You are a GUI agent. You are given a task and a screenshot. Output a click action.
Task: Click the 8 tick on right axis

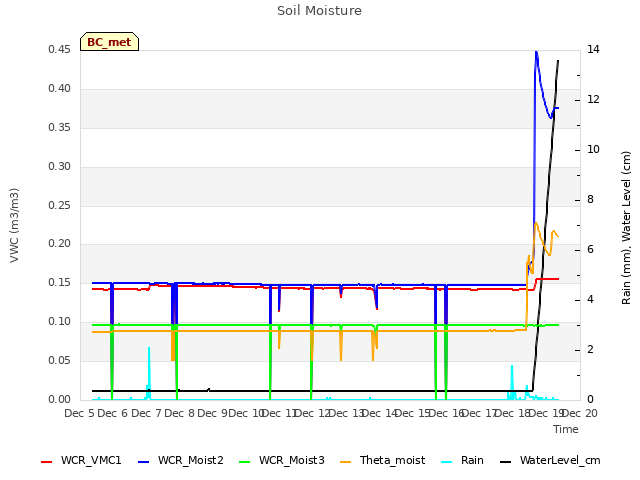pos(591,200)
